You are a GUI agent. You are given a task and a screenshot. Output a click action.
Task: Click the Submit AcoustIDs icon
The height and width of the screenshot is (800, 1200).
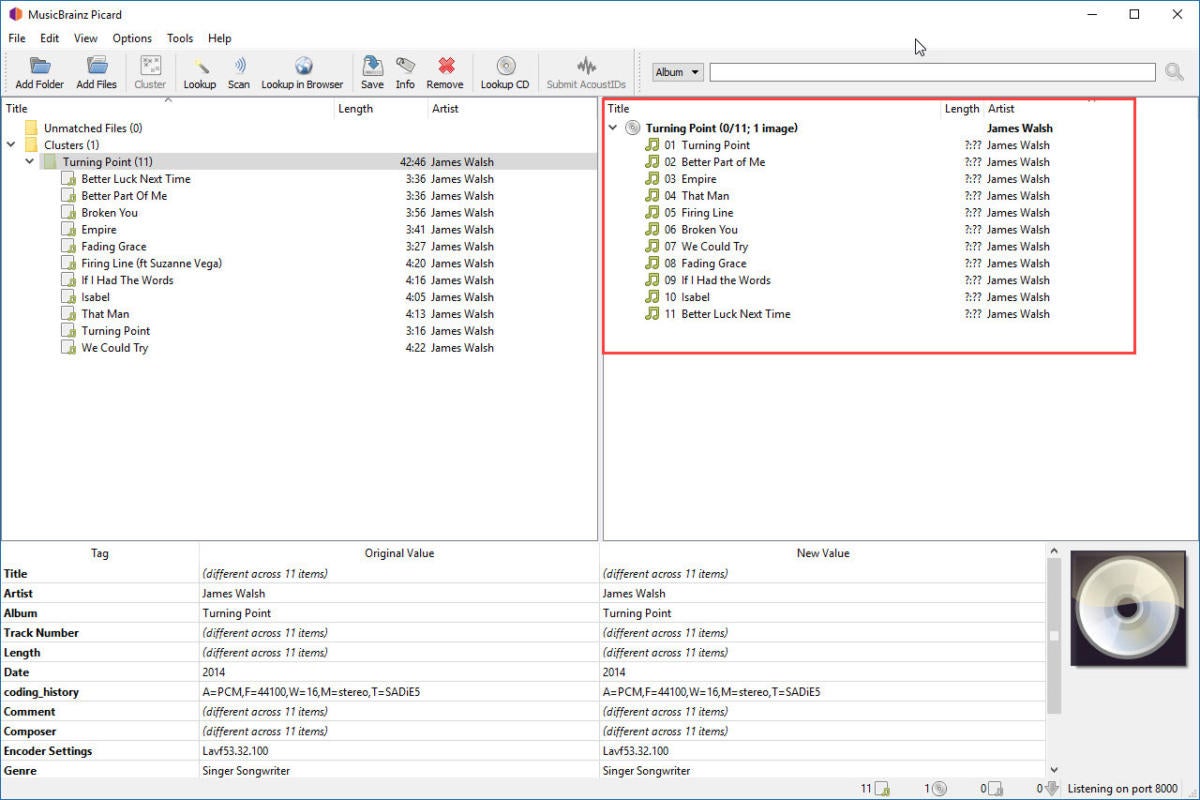[x=586, y=66]
